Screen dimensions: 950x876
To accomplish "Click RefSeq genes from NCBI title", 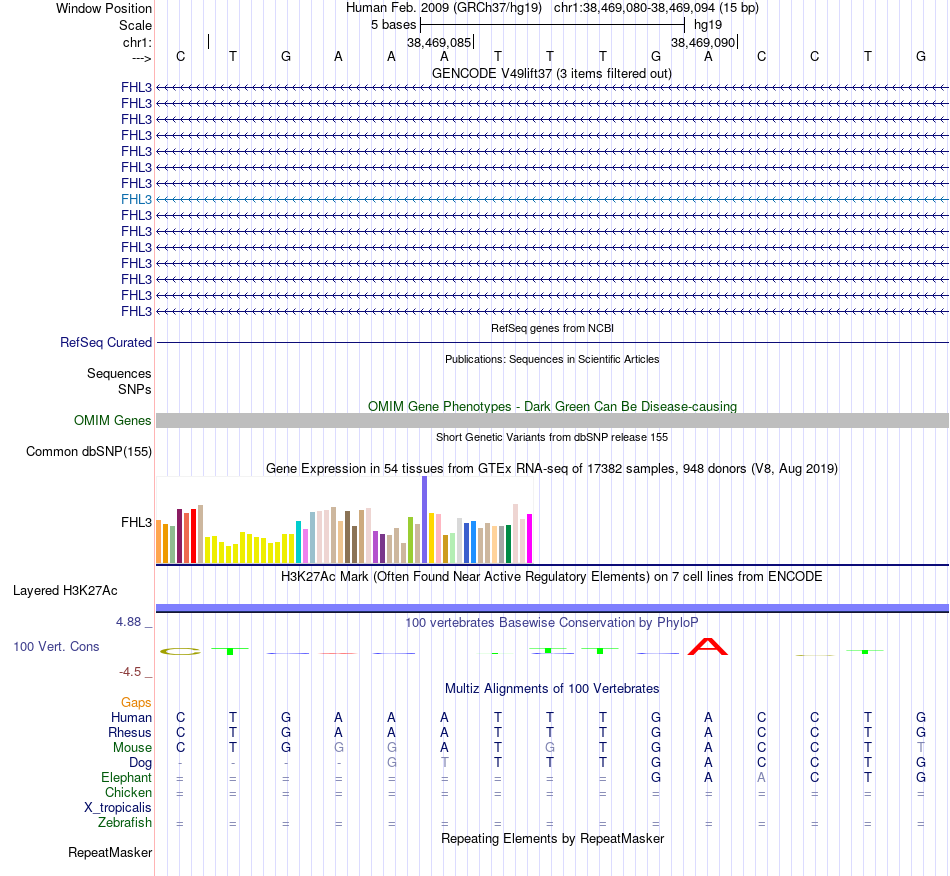I will pyautogui.click(x=552, y=328).
